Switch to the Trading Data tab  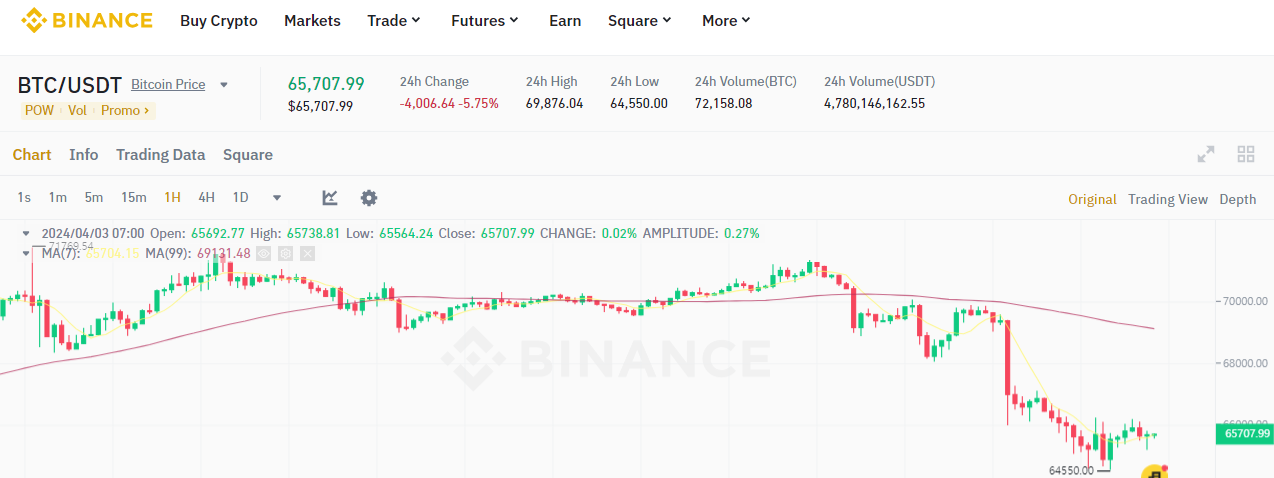(x=160, y=154)
